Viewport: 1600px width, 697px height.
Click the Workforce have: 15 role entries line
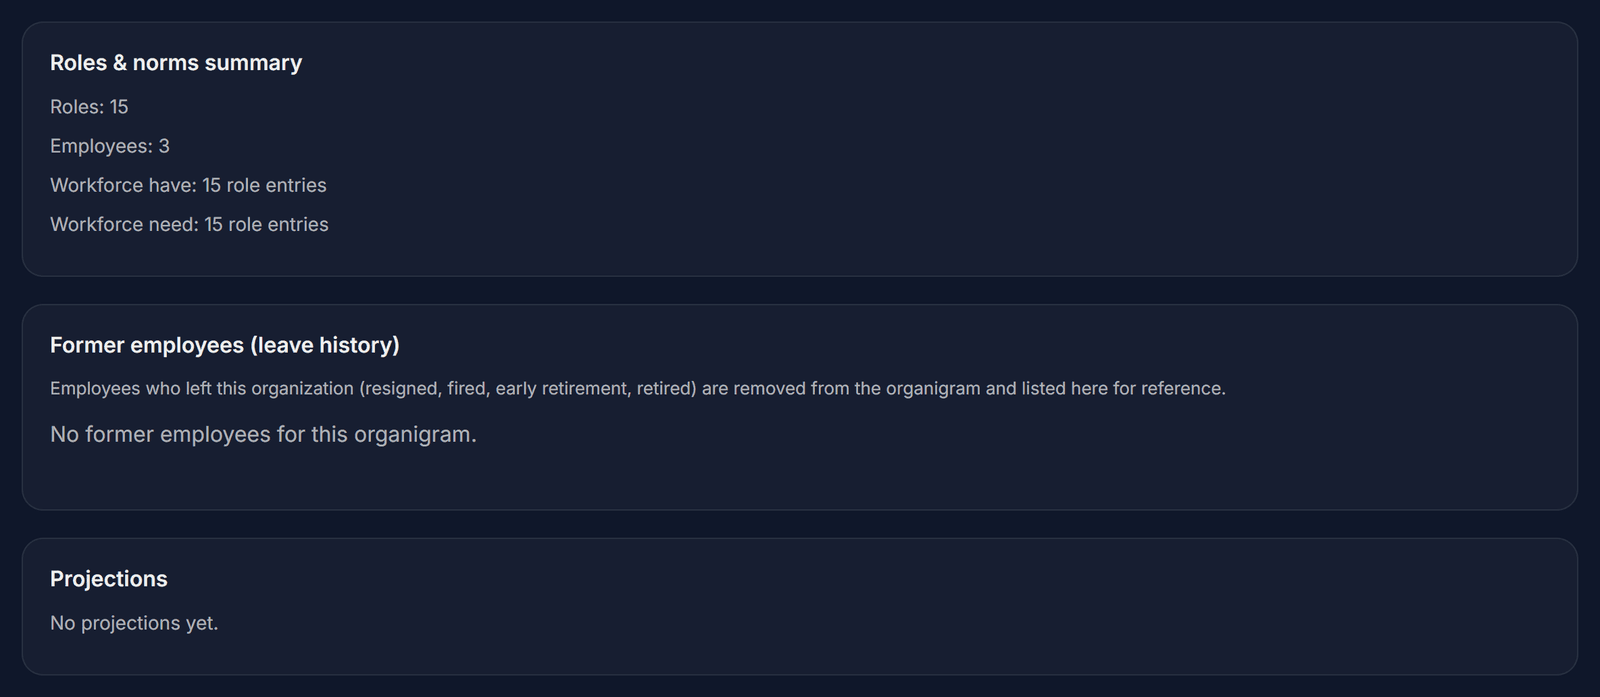pos(188,185)
